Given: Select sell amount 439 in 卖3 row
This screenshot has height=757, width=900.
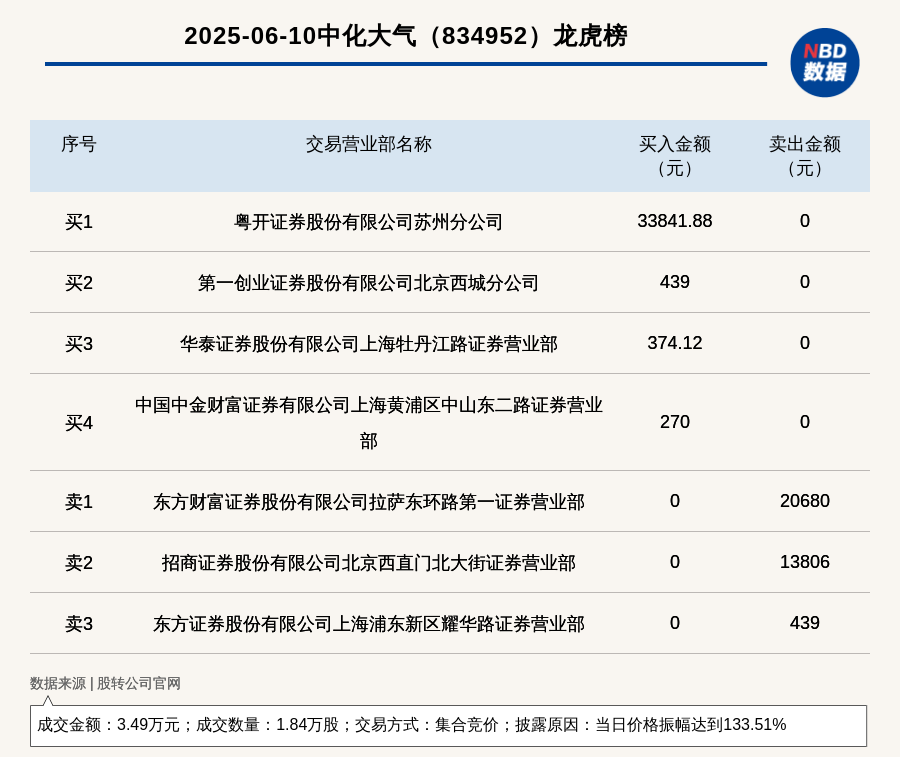Looking at the screenshot, I should click(x=805, y=623).
